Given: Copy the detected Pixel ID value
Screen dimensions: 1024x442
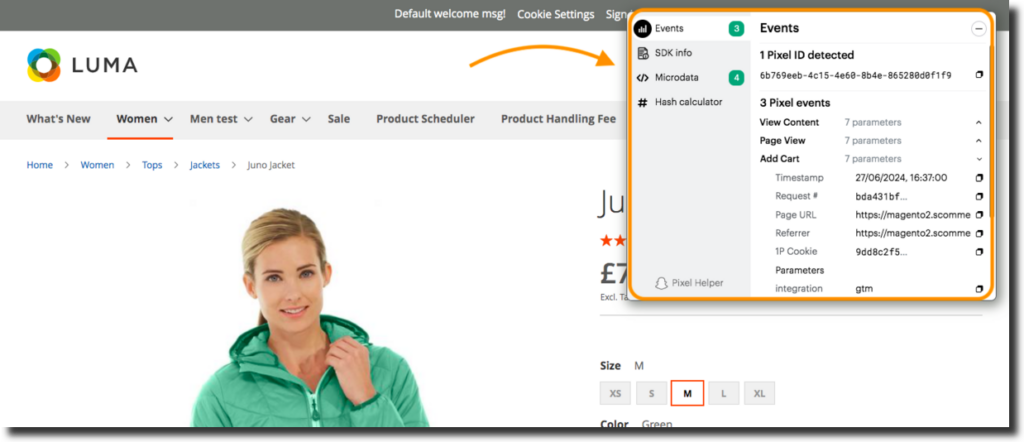Looking at the screenshot, I should click(979, 75).
